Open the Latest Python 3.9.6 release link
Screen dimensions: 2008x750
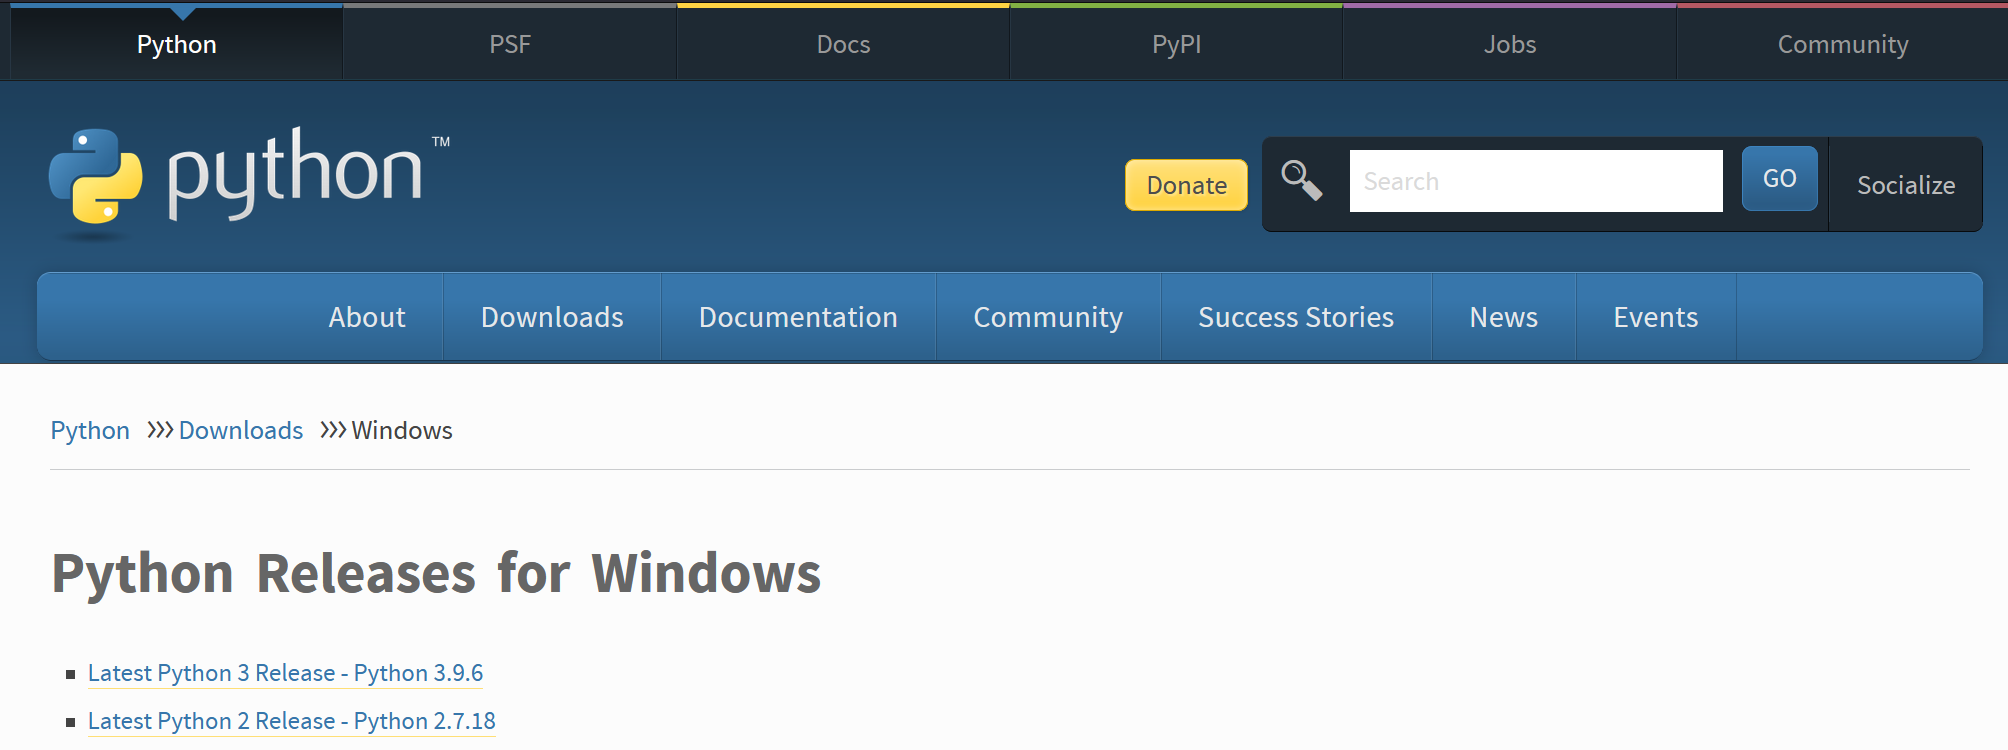pos(285,673)
